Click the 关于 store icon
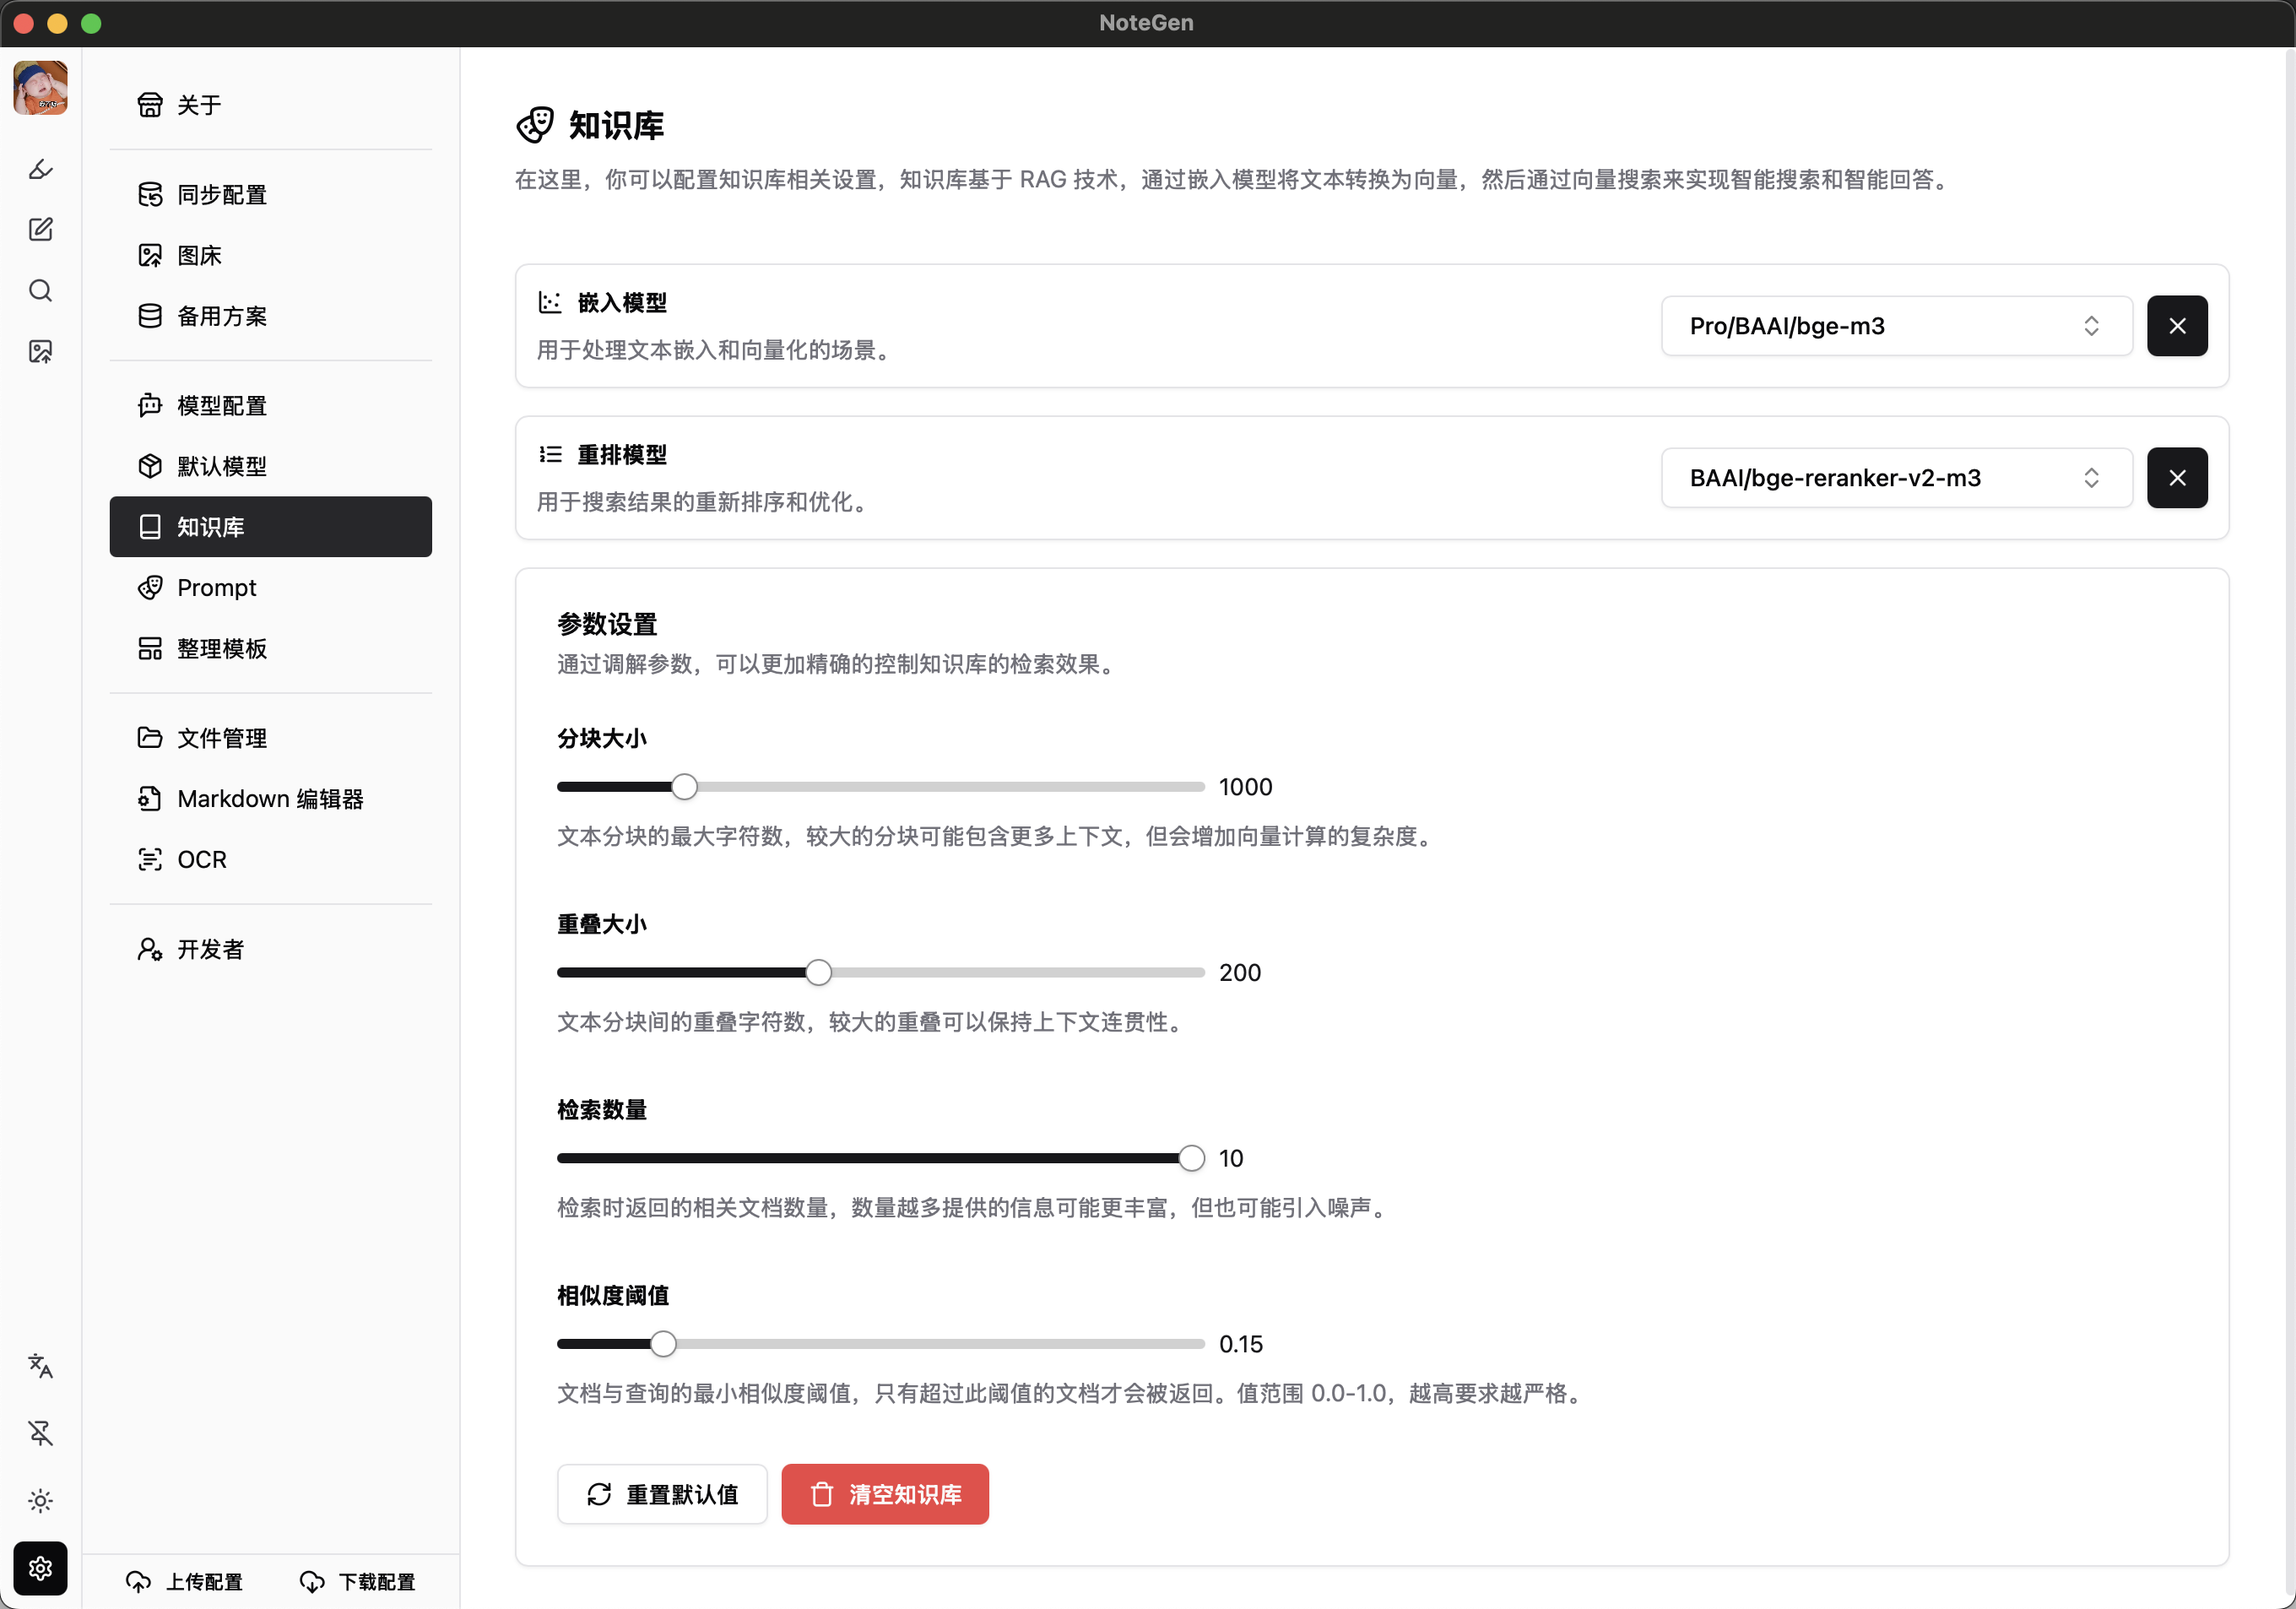The height and width of the screenshot is (1609, 2296). coord(150,105)
